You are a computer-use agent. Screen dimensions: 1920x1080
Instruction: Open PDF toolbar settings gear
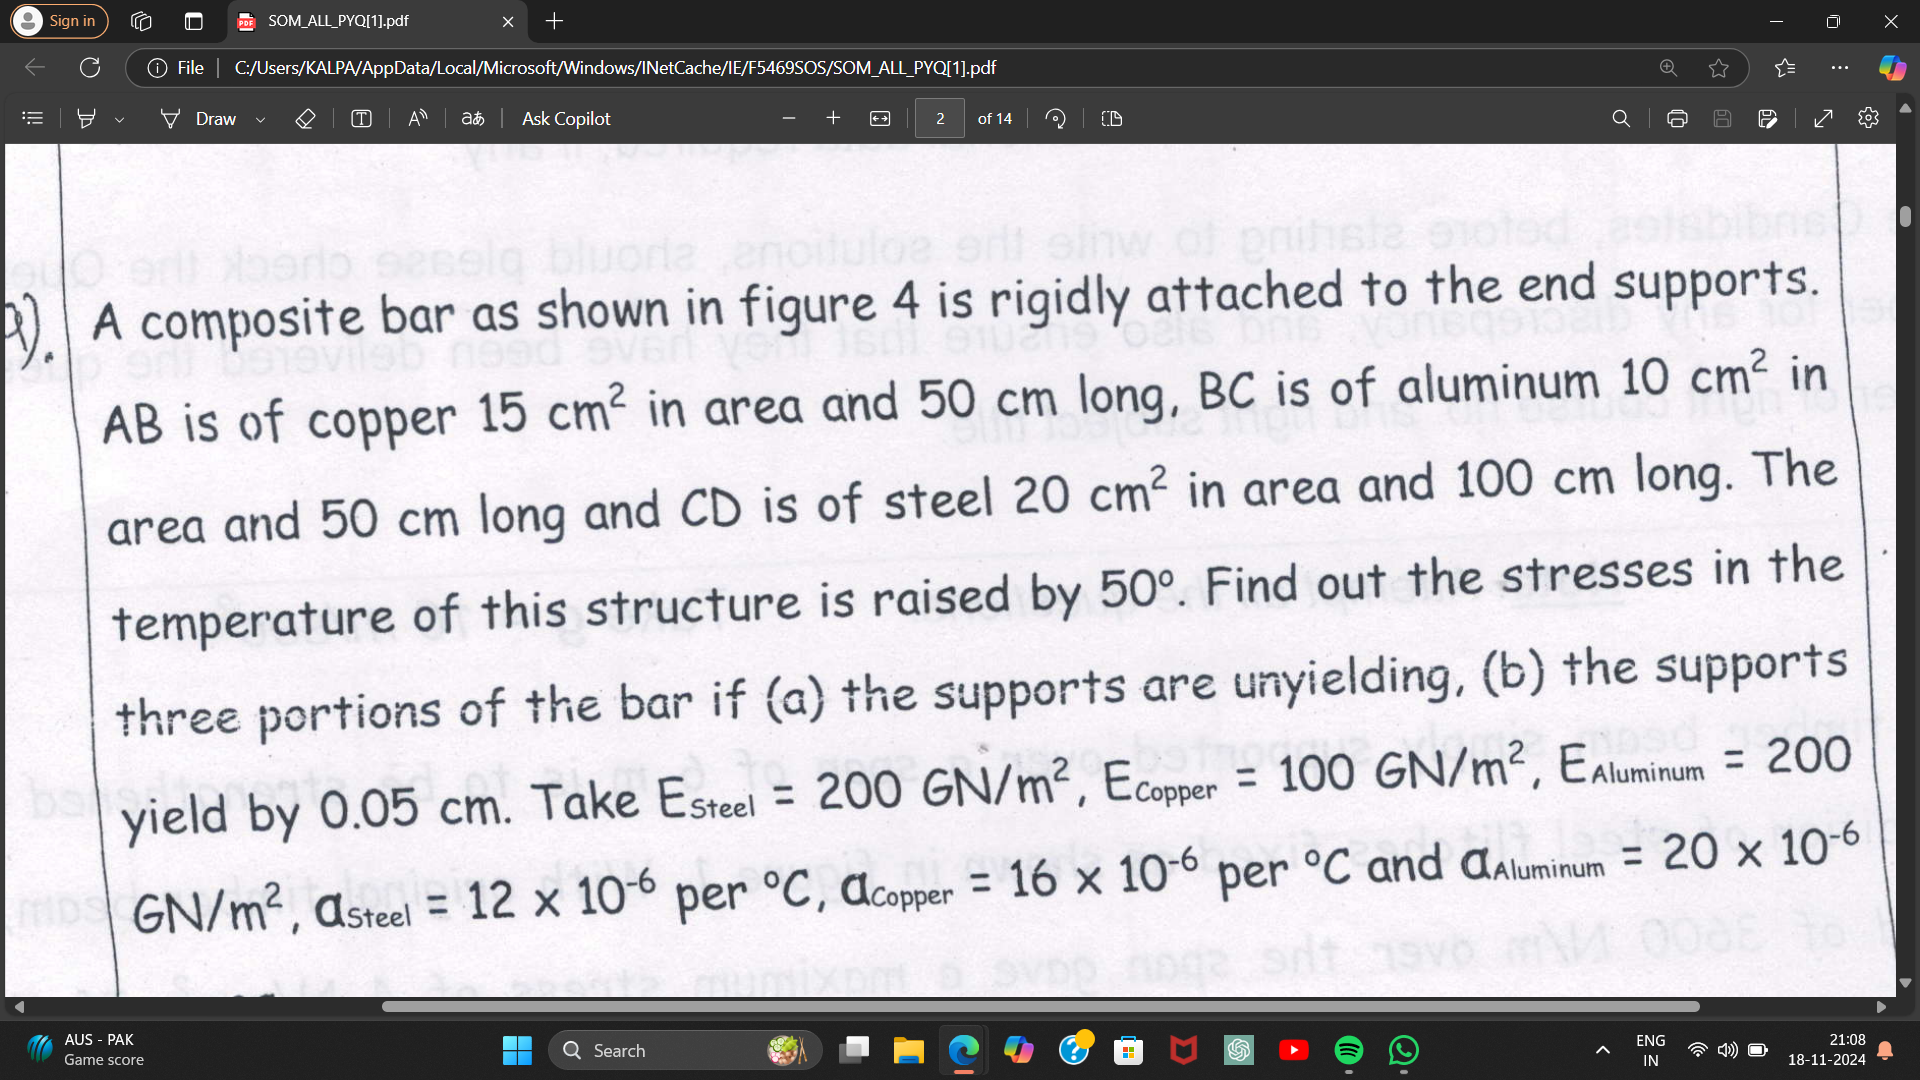[x=1868, y=118]
